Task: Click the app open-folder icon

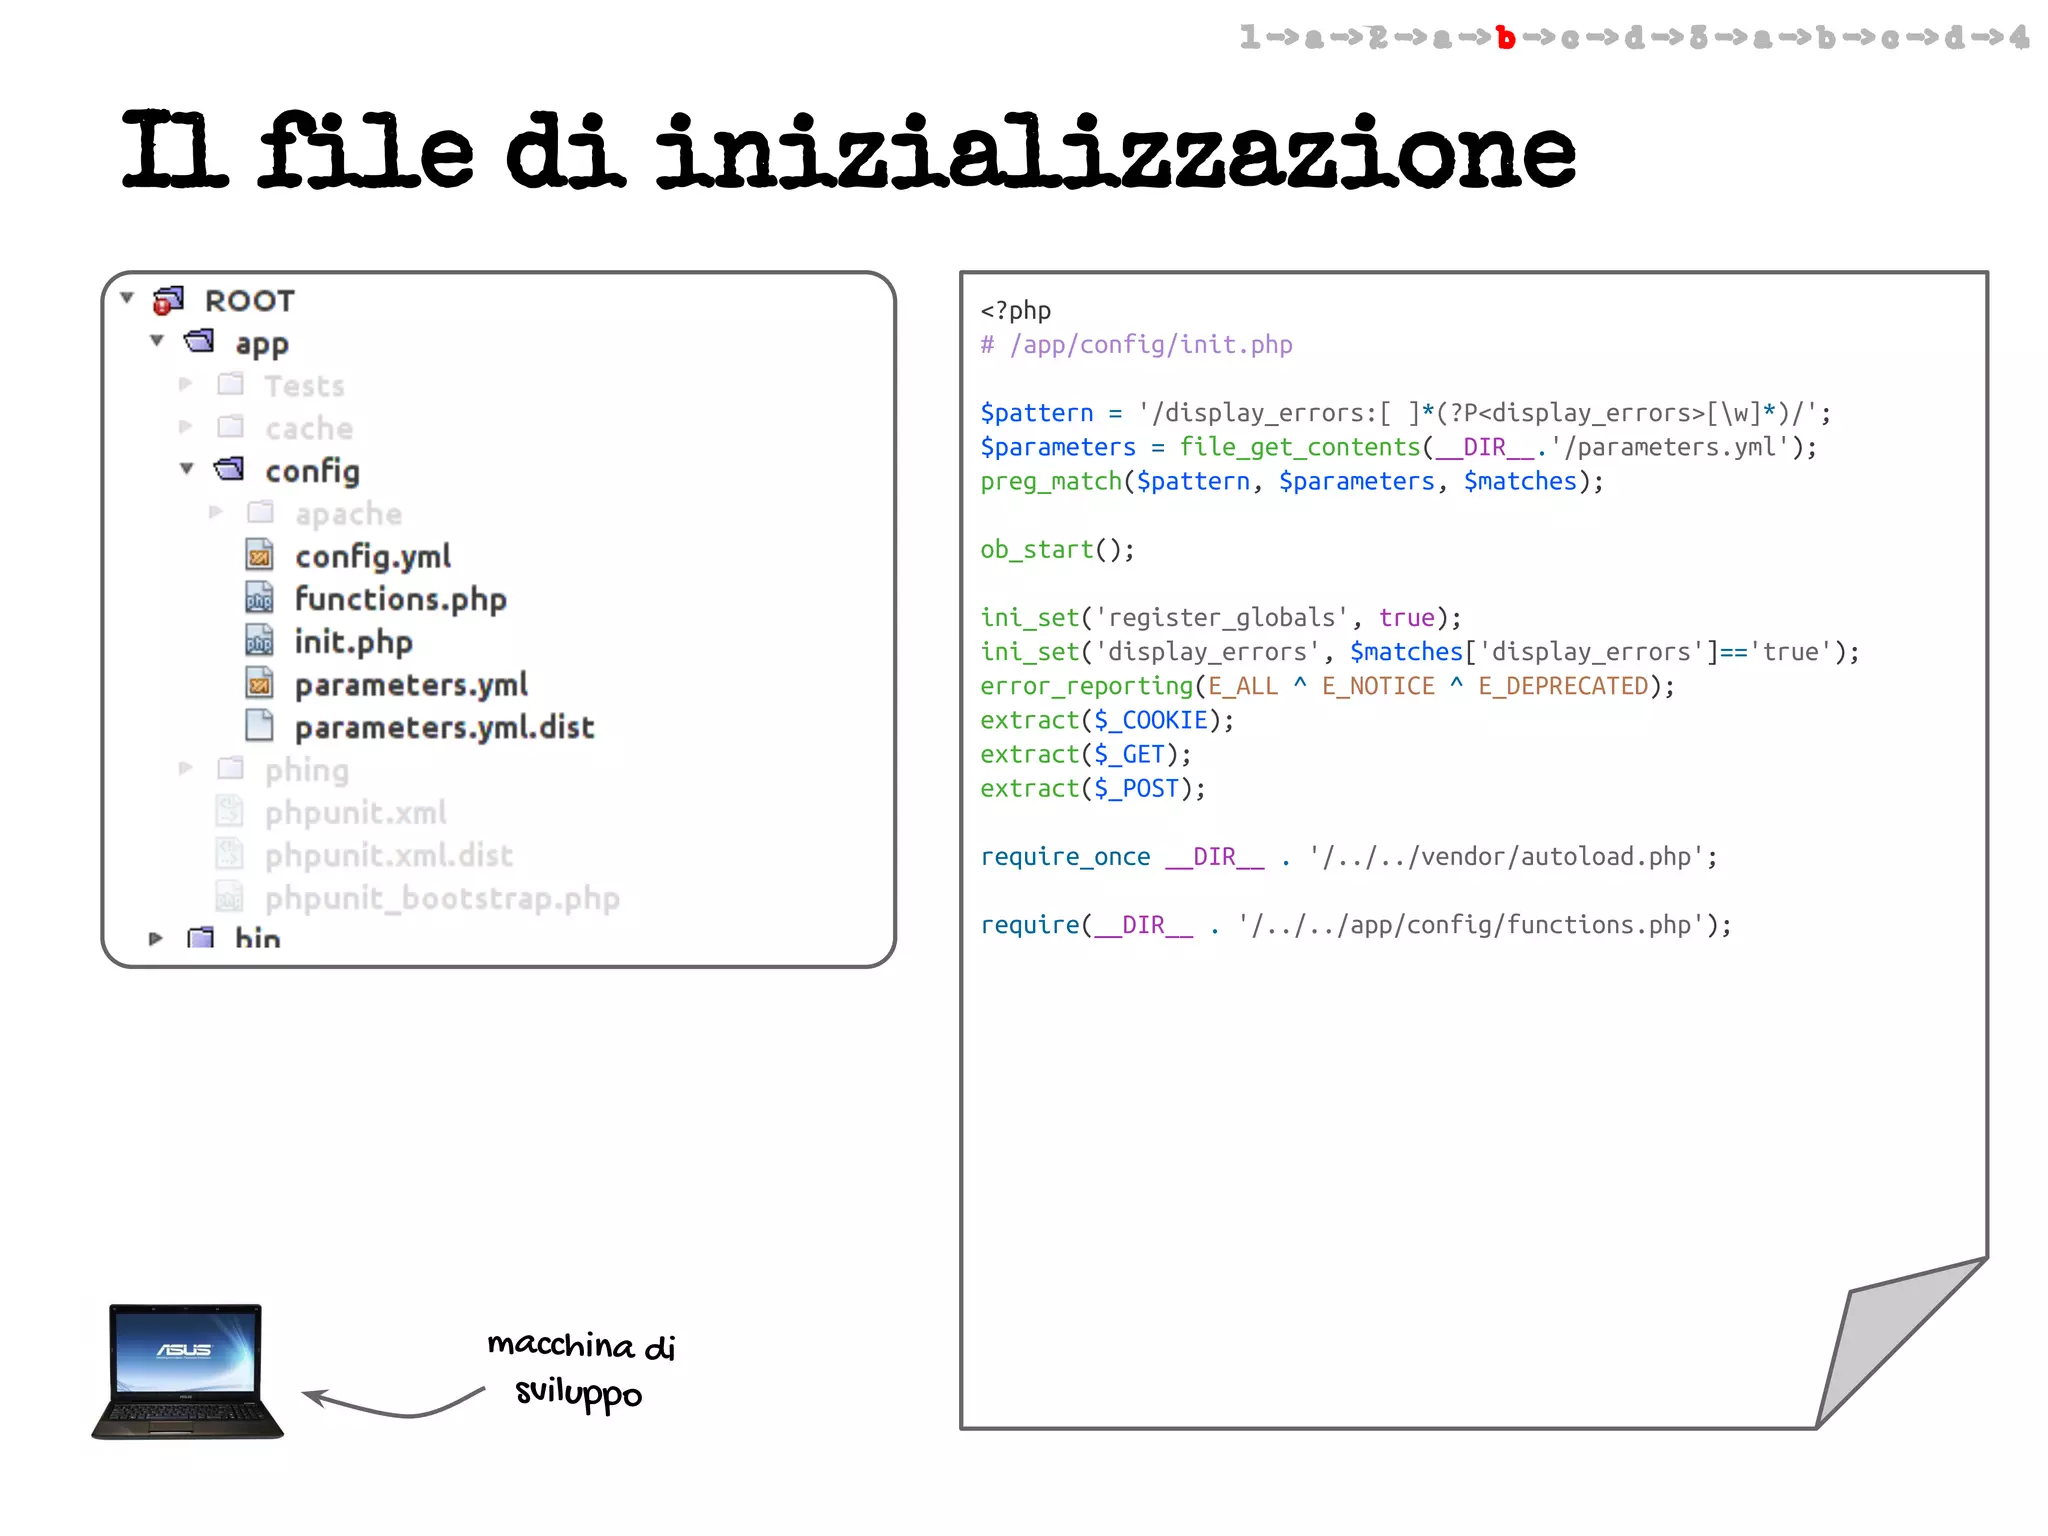Action: 199,341
